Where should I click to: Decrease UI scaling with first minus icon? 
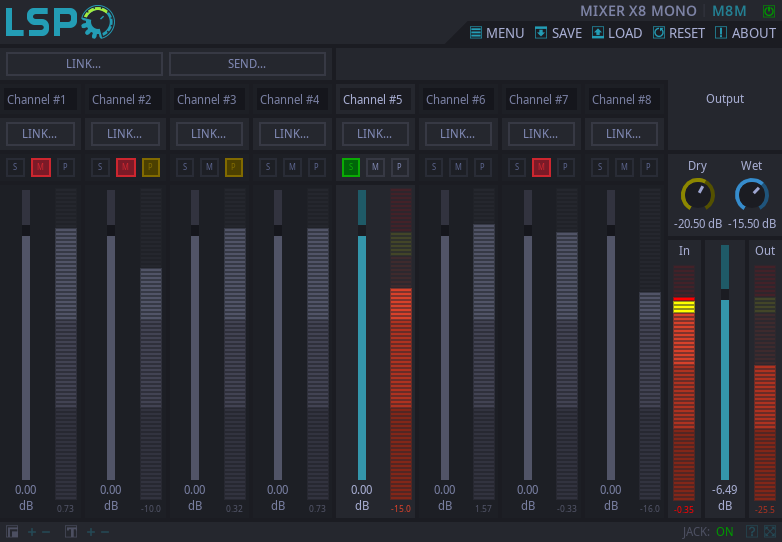pos(46,532)
